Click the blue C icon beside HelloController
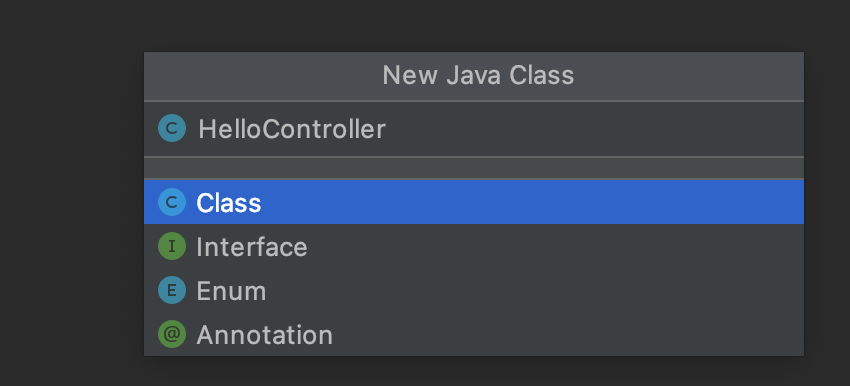Viewport: 850px width, 386px height. click(172, 128)
